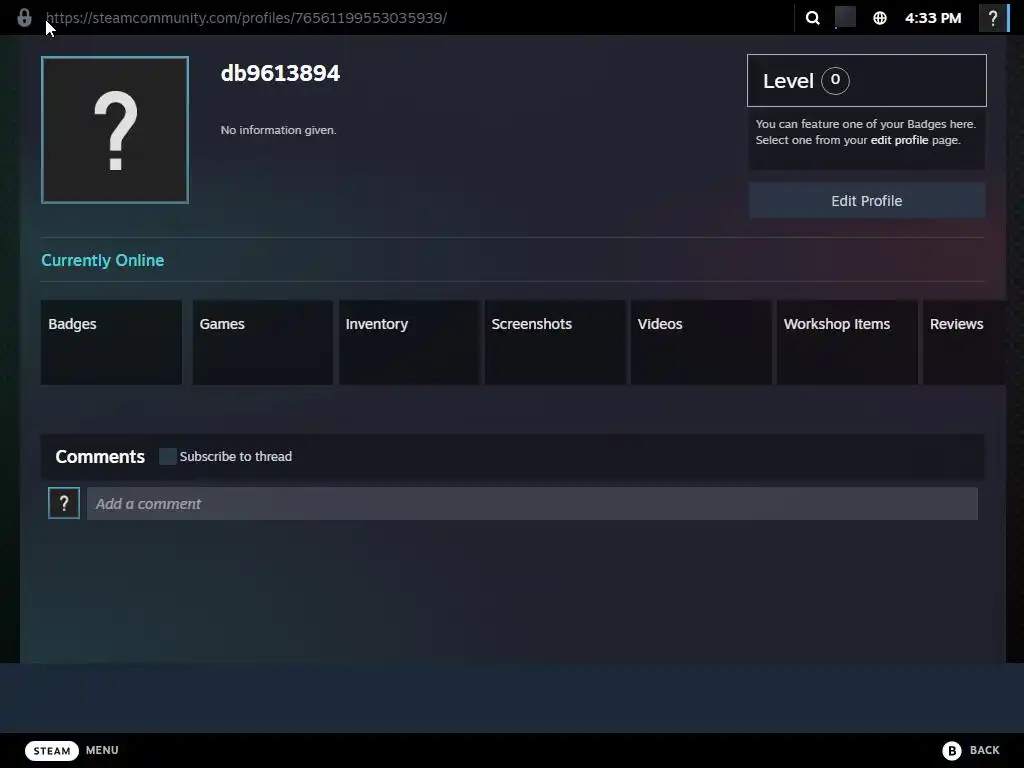This screenshot has height=768, width=1024.
Task: Follow the edit profile link in badge text
Action: click(899, 140)
